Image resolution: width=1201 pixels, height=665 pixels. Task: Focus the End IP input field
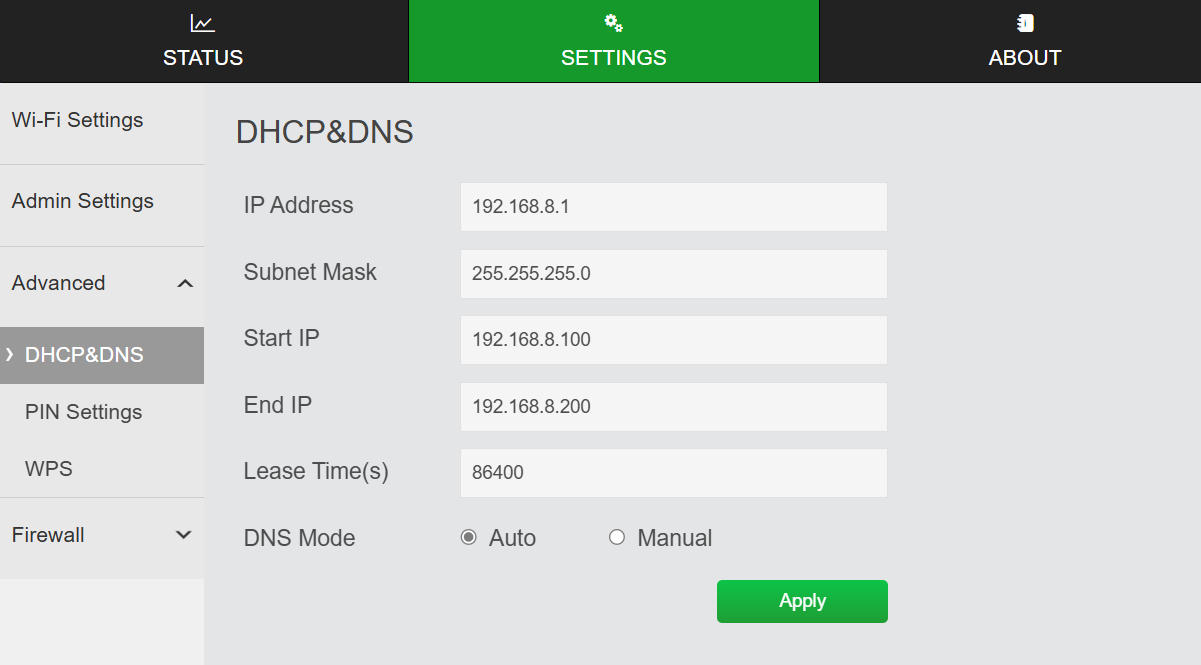673,407
